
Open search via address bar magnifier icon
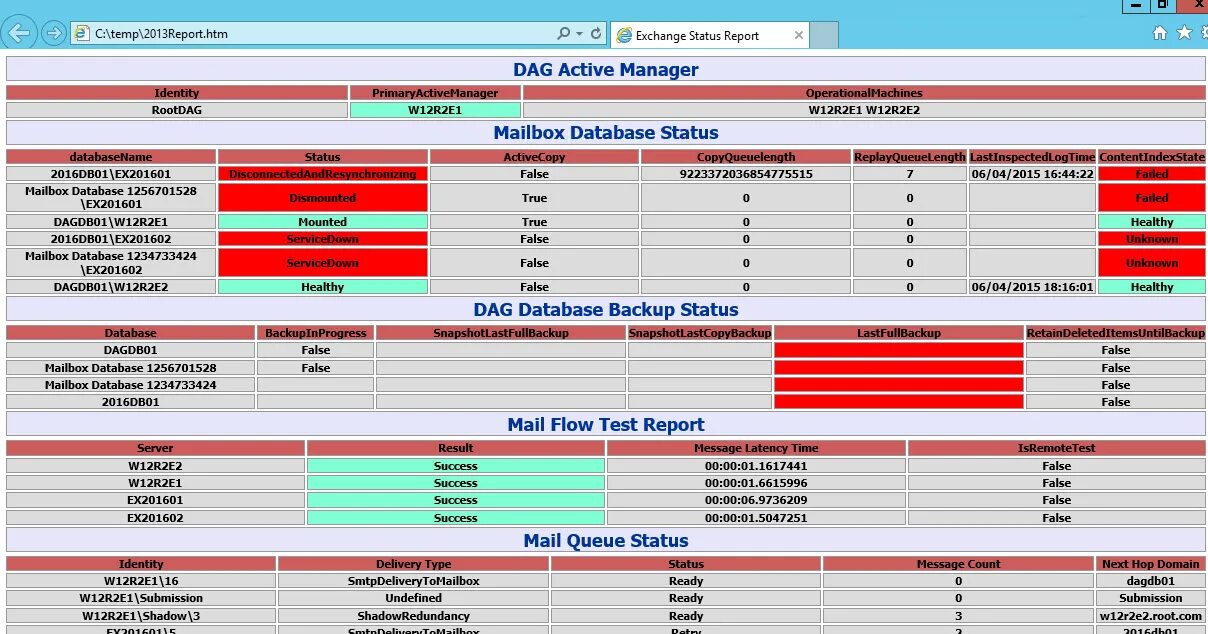564,33
